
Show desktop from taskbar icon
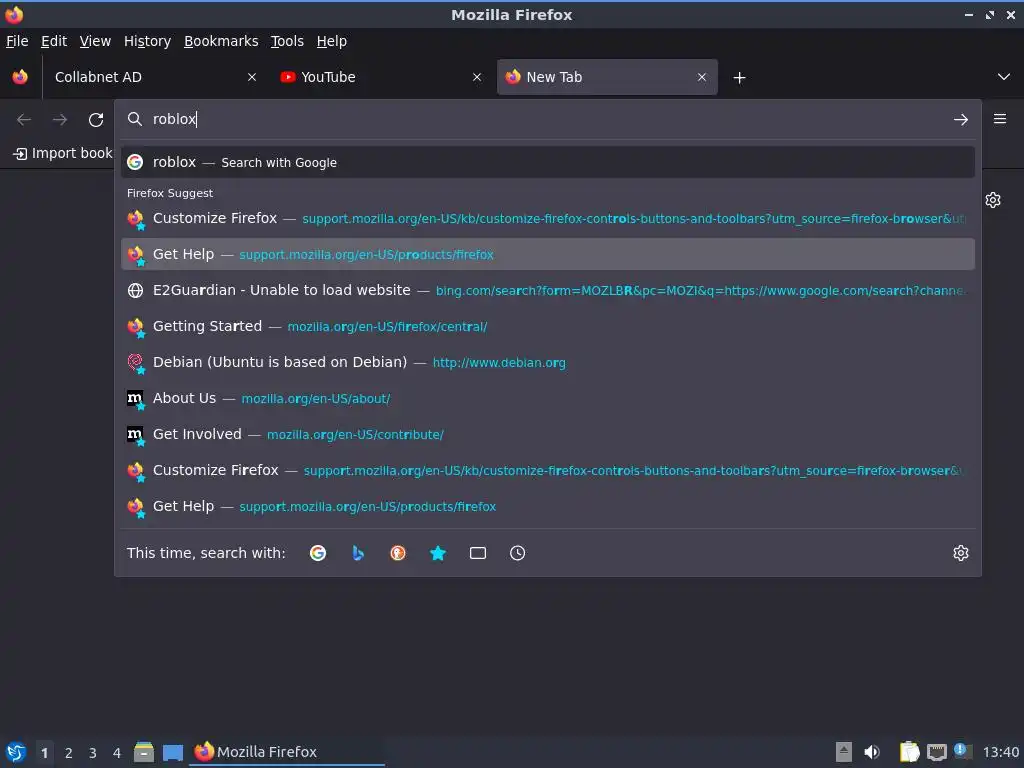(173, 753)
